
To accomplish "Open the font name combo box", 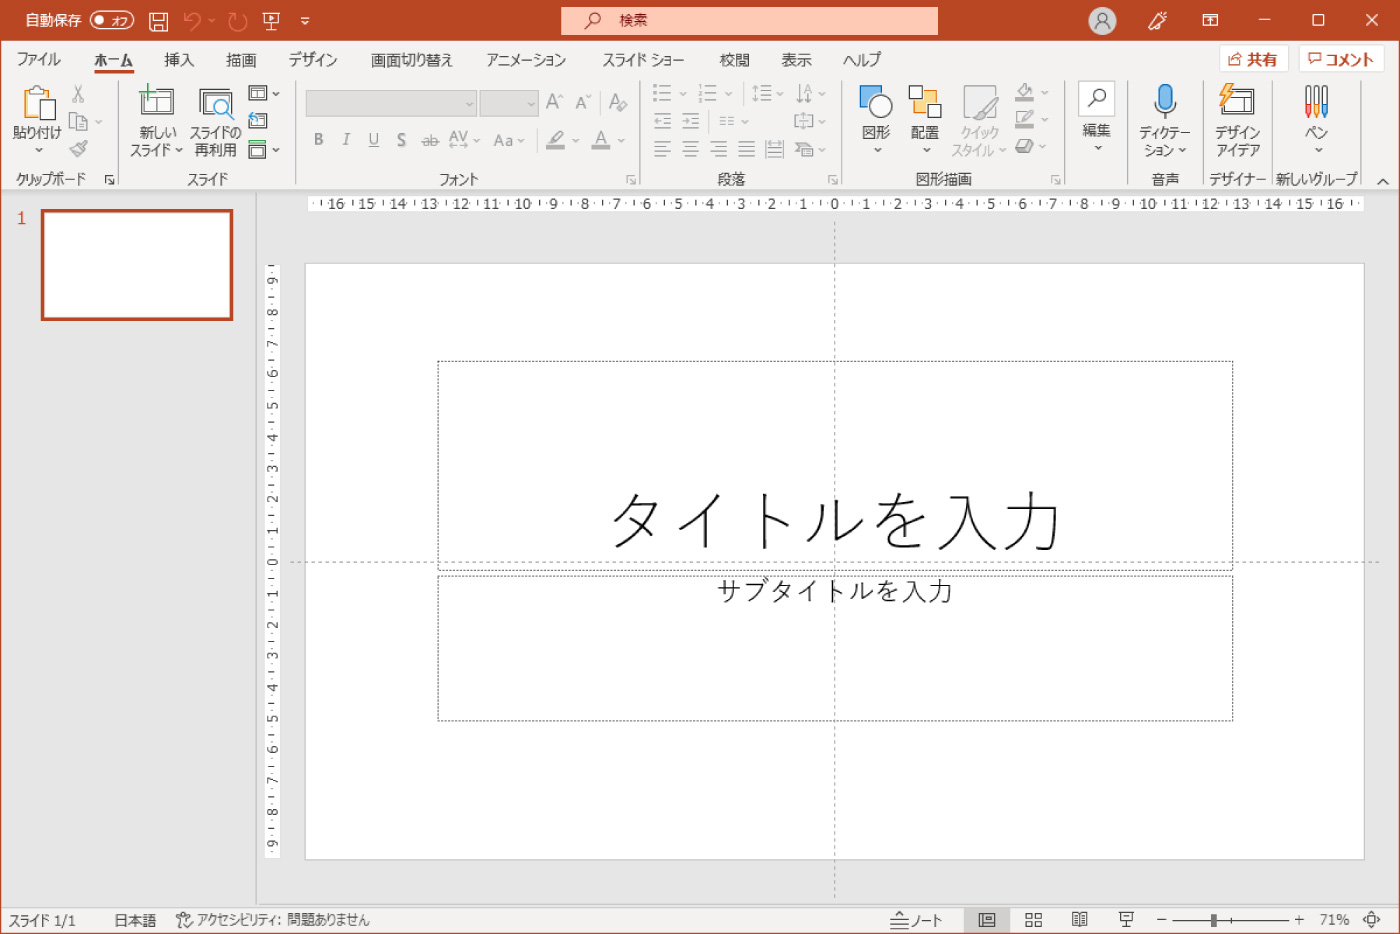I will [391, 103].
